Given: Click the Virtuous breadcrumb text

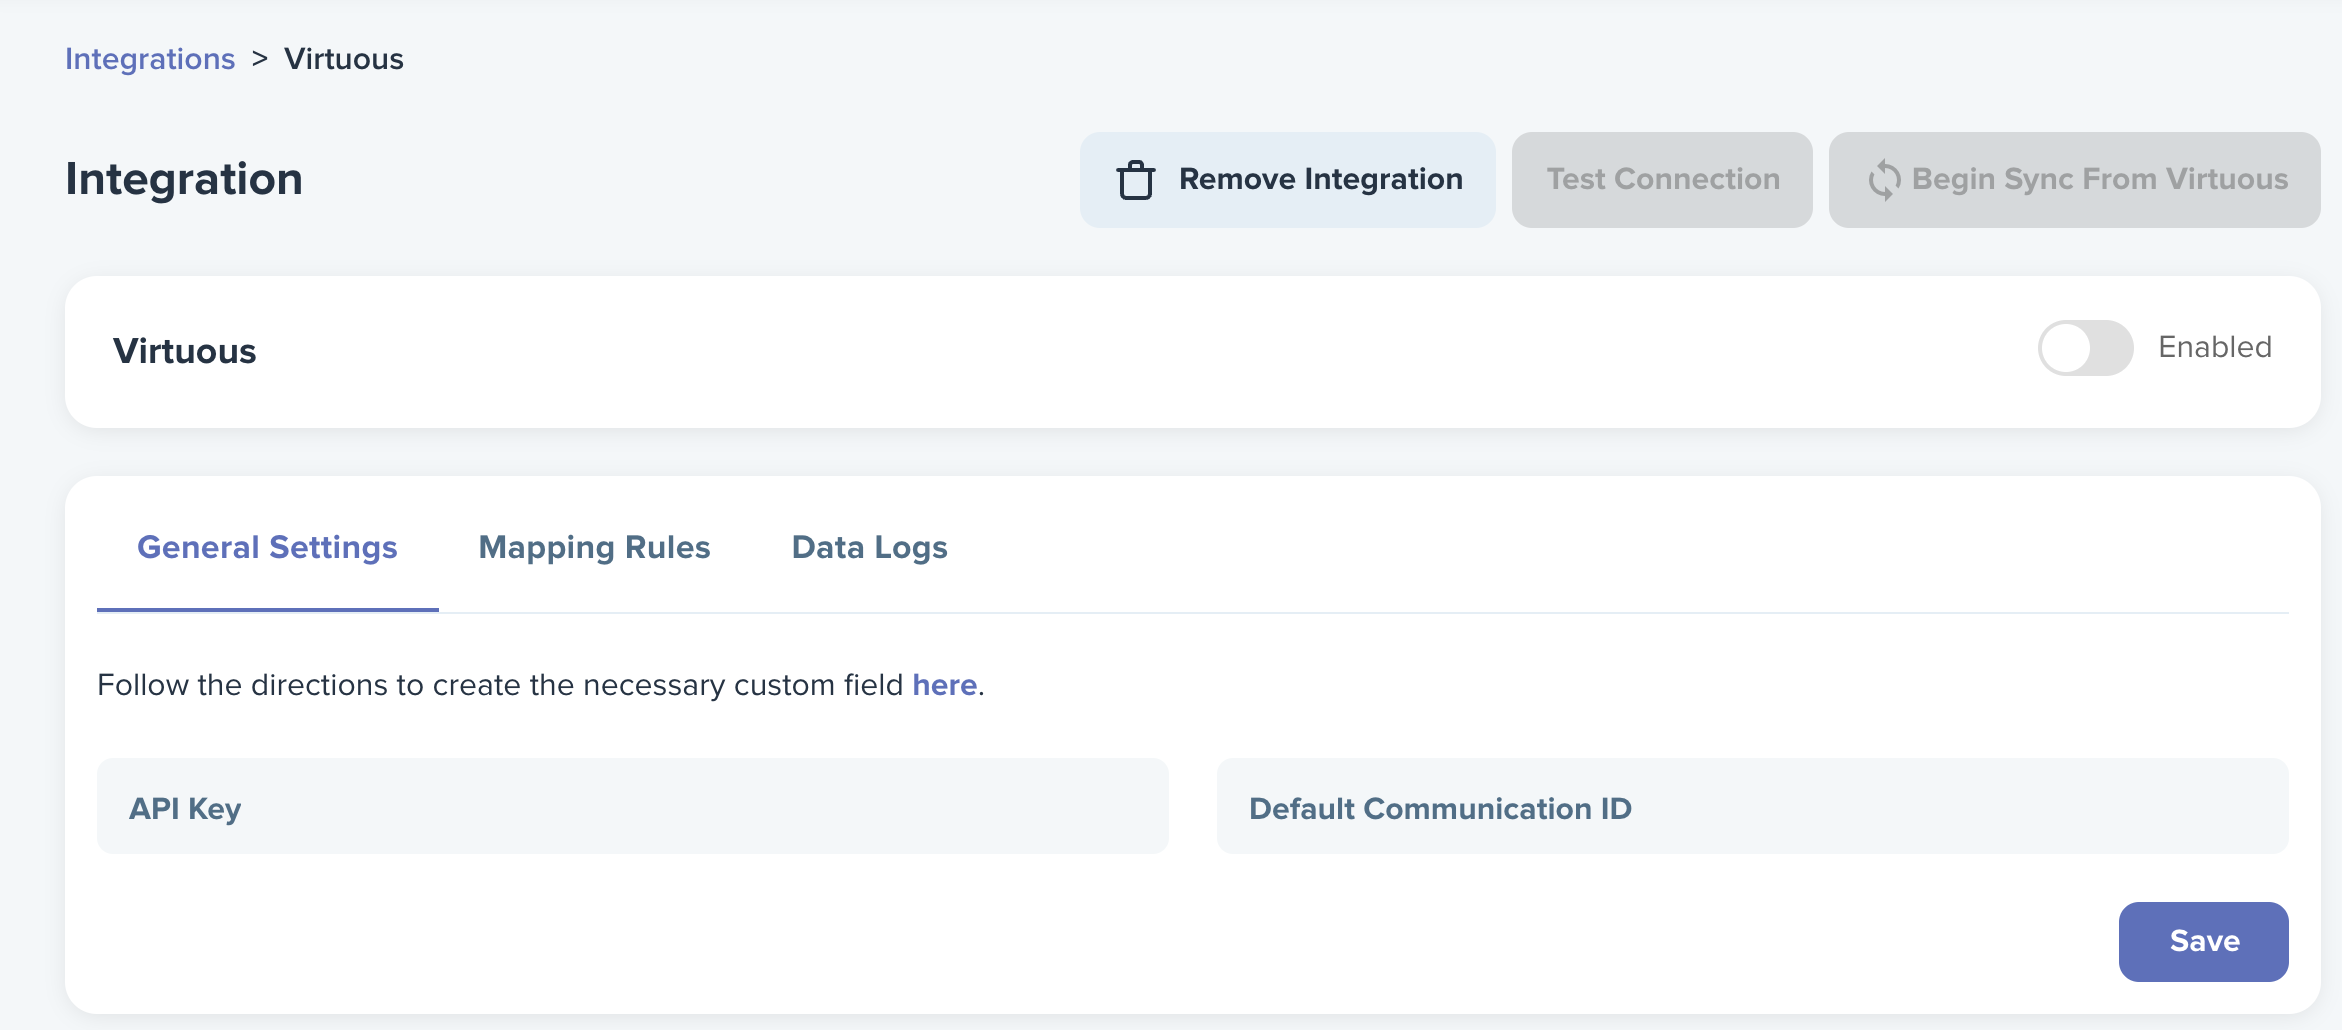Looking at the screenshot, I should [344, 59].
